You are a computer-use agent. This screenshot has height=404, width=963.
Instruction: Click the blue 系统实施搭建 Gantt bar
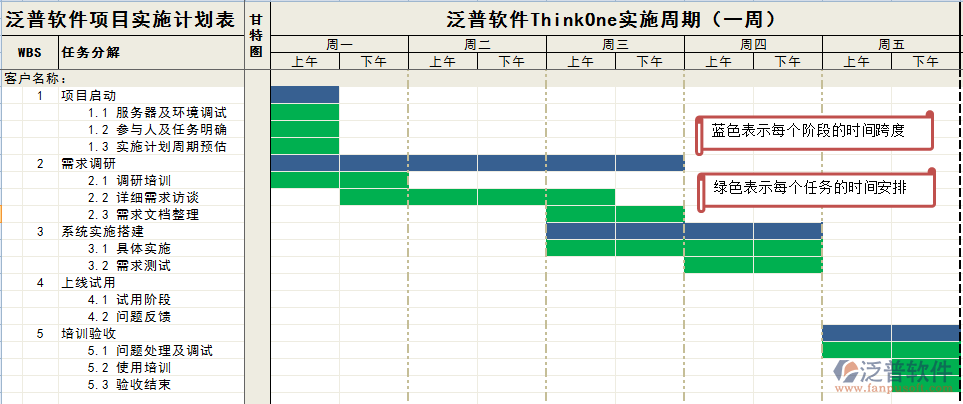click(x=684, y=231)
